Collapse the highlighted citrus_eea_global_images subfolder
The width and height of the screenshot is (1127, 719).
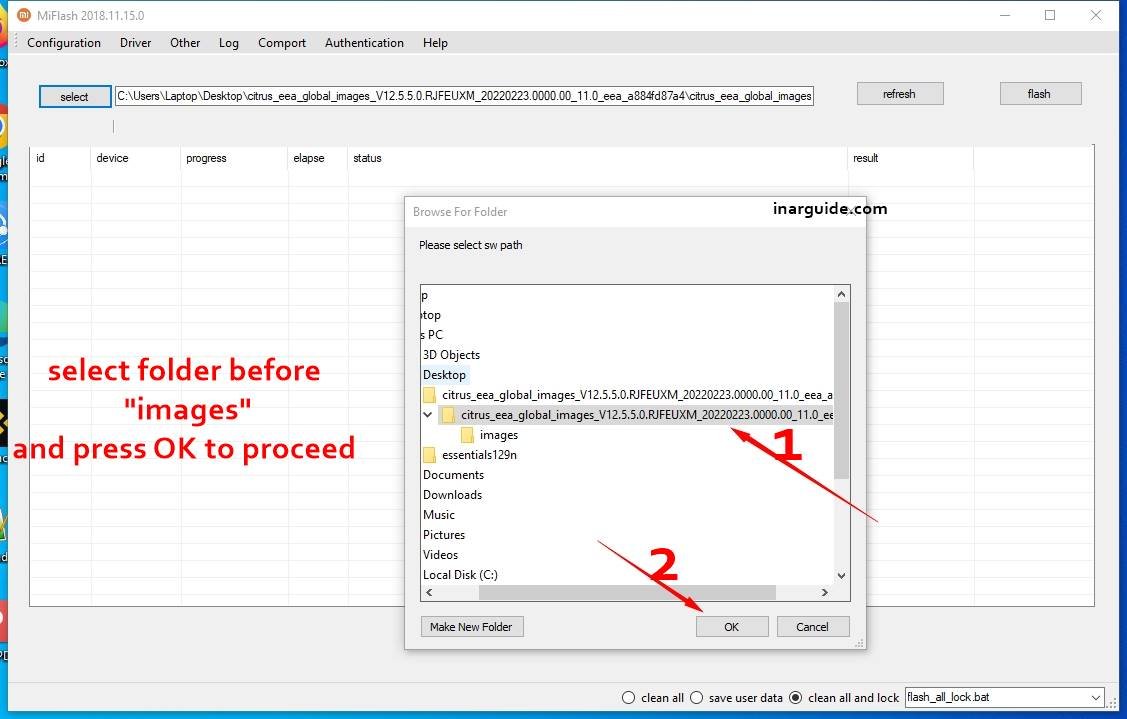click(428, 415)
